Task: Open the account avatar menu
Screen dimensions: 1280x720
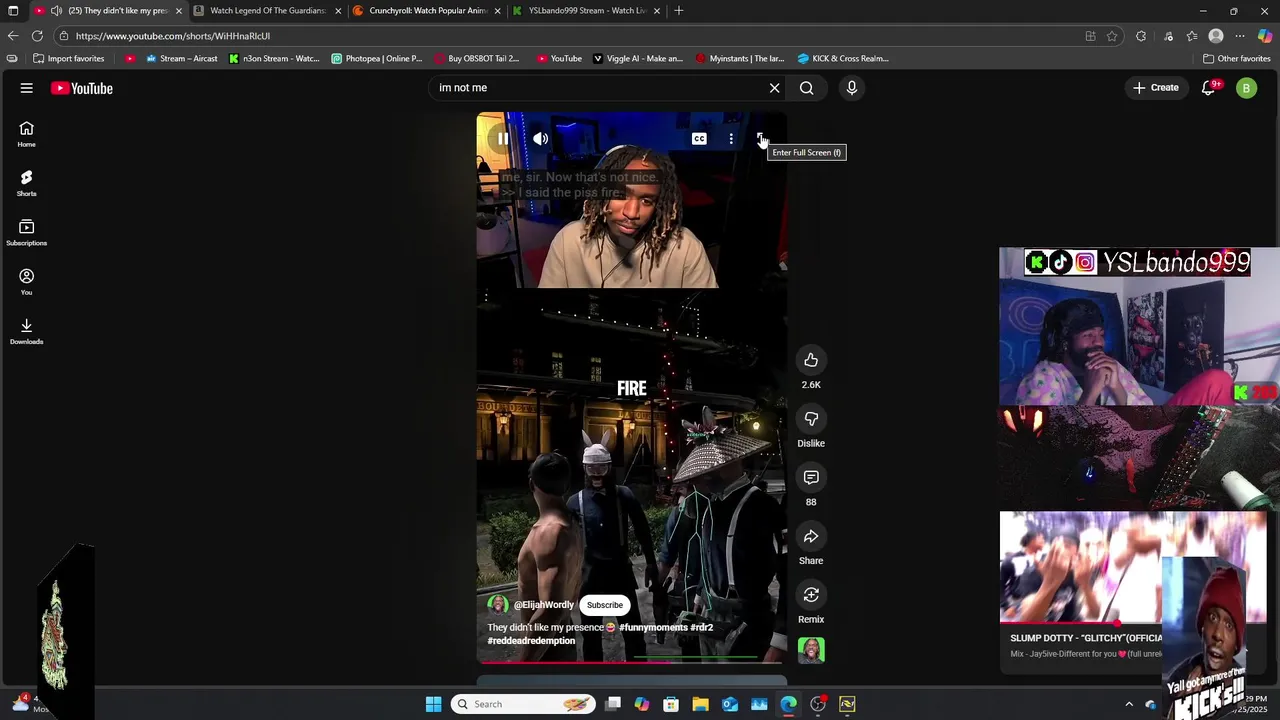Action: (1246, 88)
